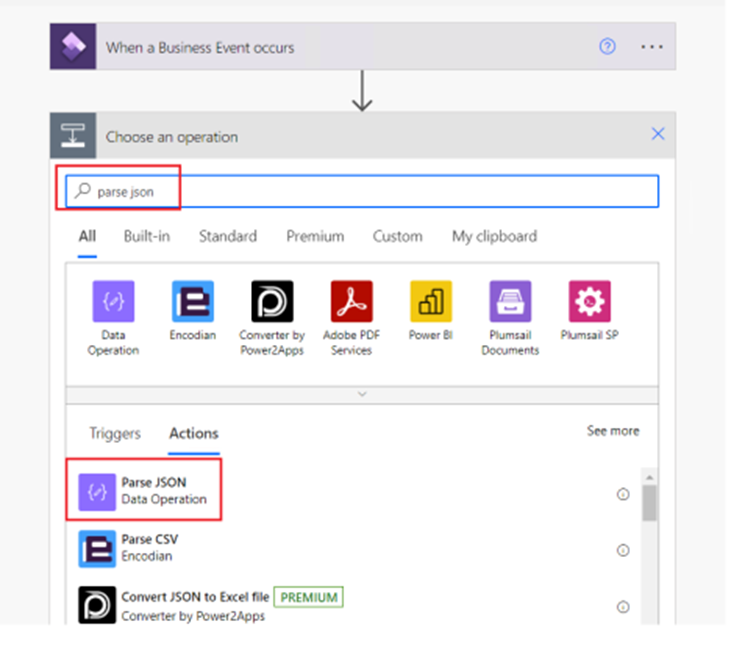This screenshot has width=750, height=659.
Task: Click the Convert JSON to Excel icon
Action: click(x=97, y=605)
